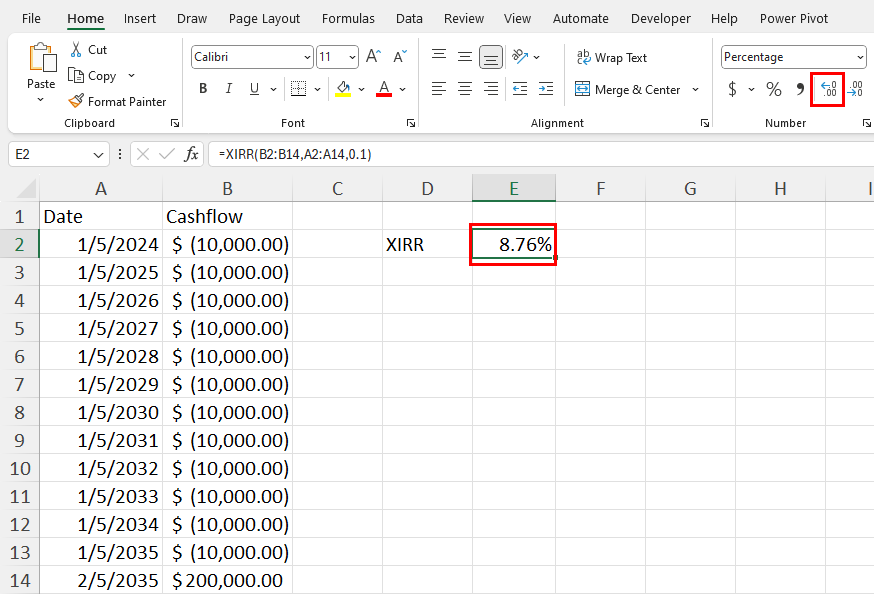The width and height of the screenshot is (874, 594).
Task: Apply Percent Style format
Action: pos(774,89)
